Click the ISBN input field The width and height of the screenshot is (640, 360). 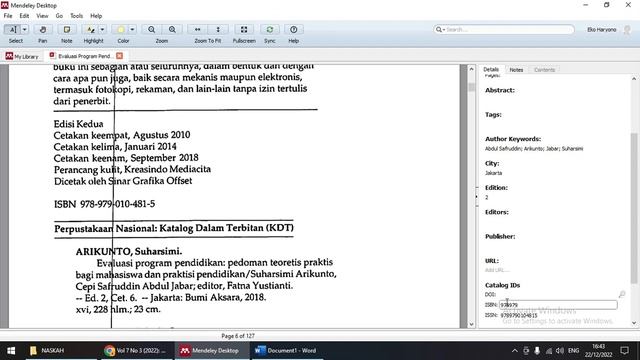[x=558, y=304]
